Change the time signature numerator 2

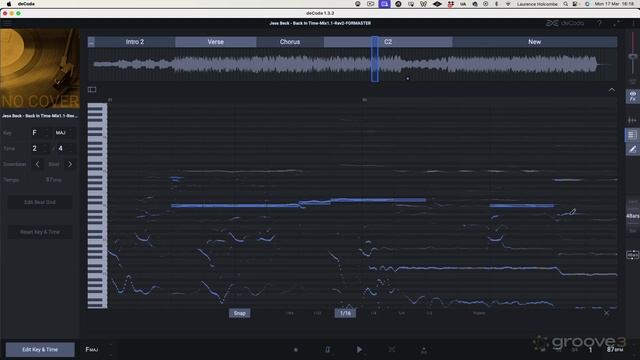(40, 148)
